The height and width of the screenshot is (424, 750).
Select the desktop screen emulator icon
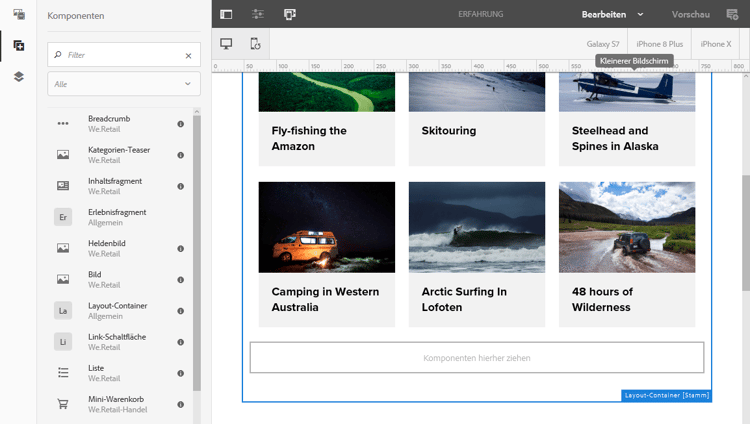226,44
